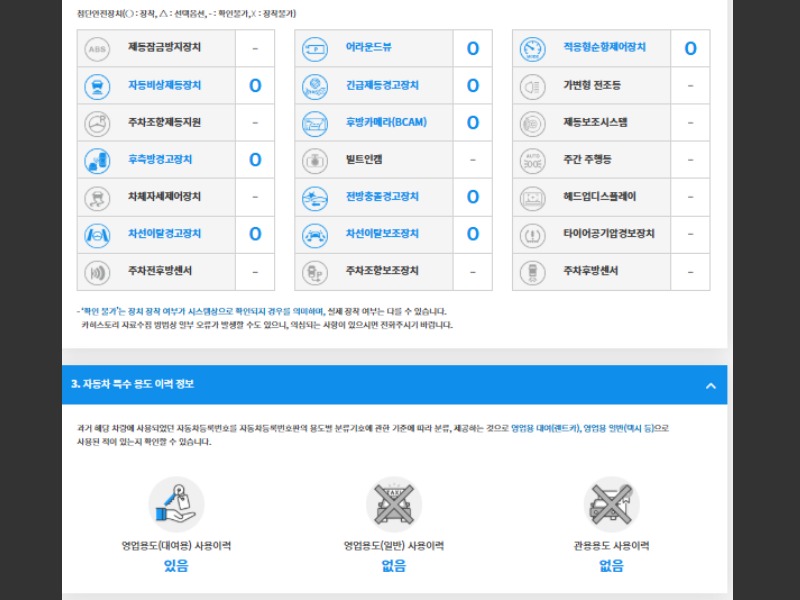800x600 pixels.
Task: Click the O value beside 차선이탈보조장치
Action: [472, 234]
